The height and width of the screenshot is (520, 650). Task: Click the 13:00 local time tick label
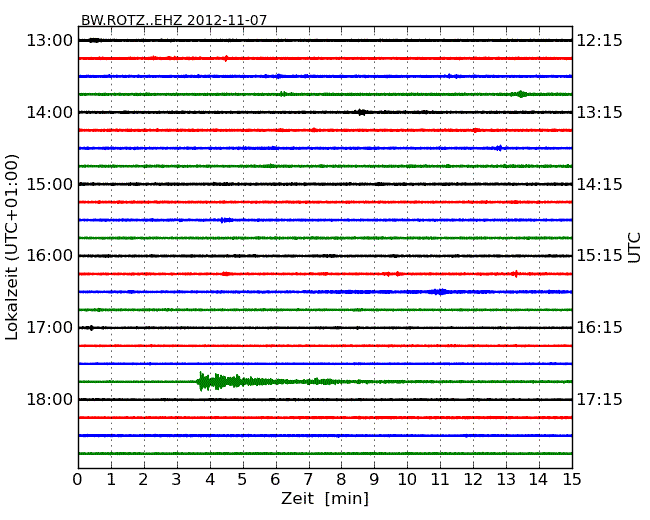tap(50, 41)
